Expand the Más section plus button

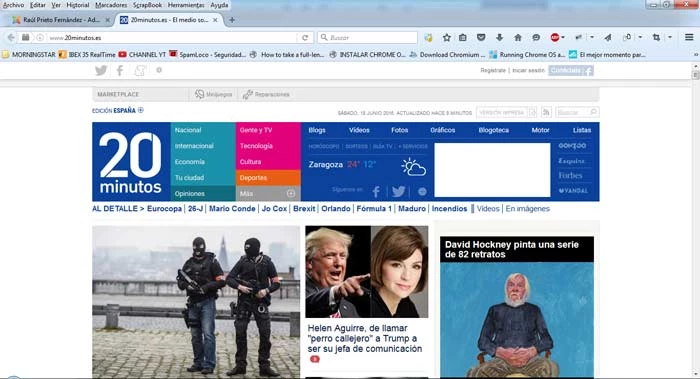click(291, 193)
